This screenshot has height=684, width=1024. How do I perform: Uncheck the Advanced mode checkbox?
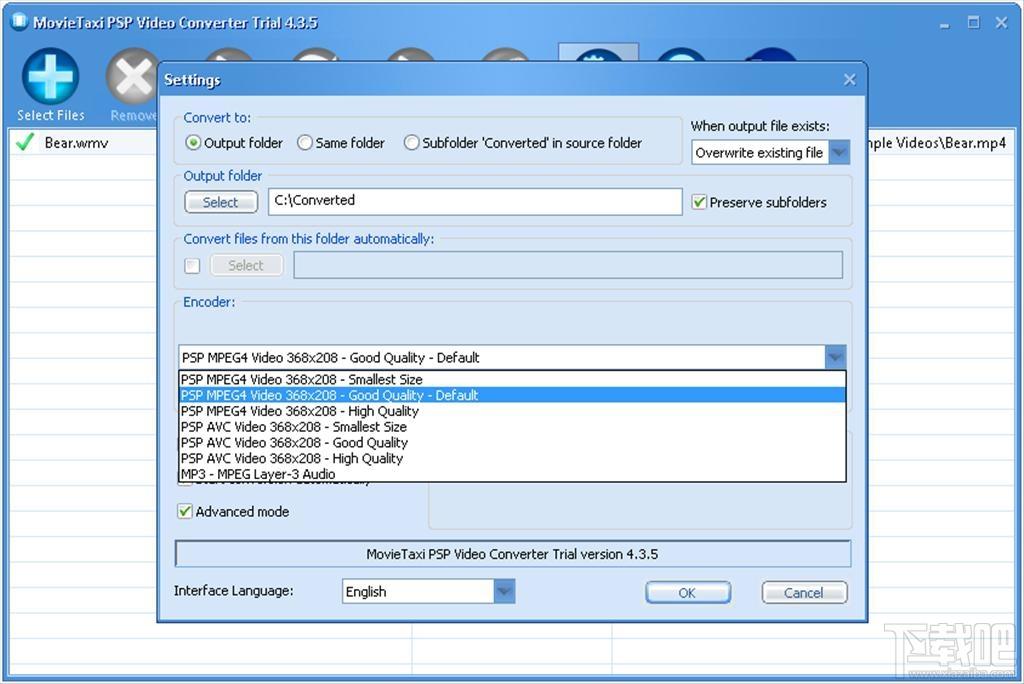(x=185, y=511)
